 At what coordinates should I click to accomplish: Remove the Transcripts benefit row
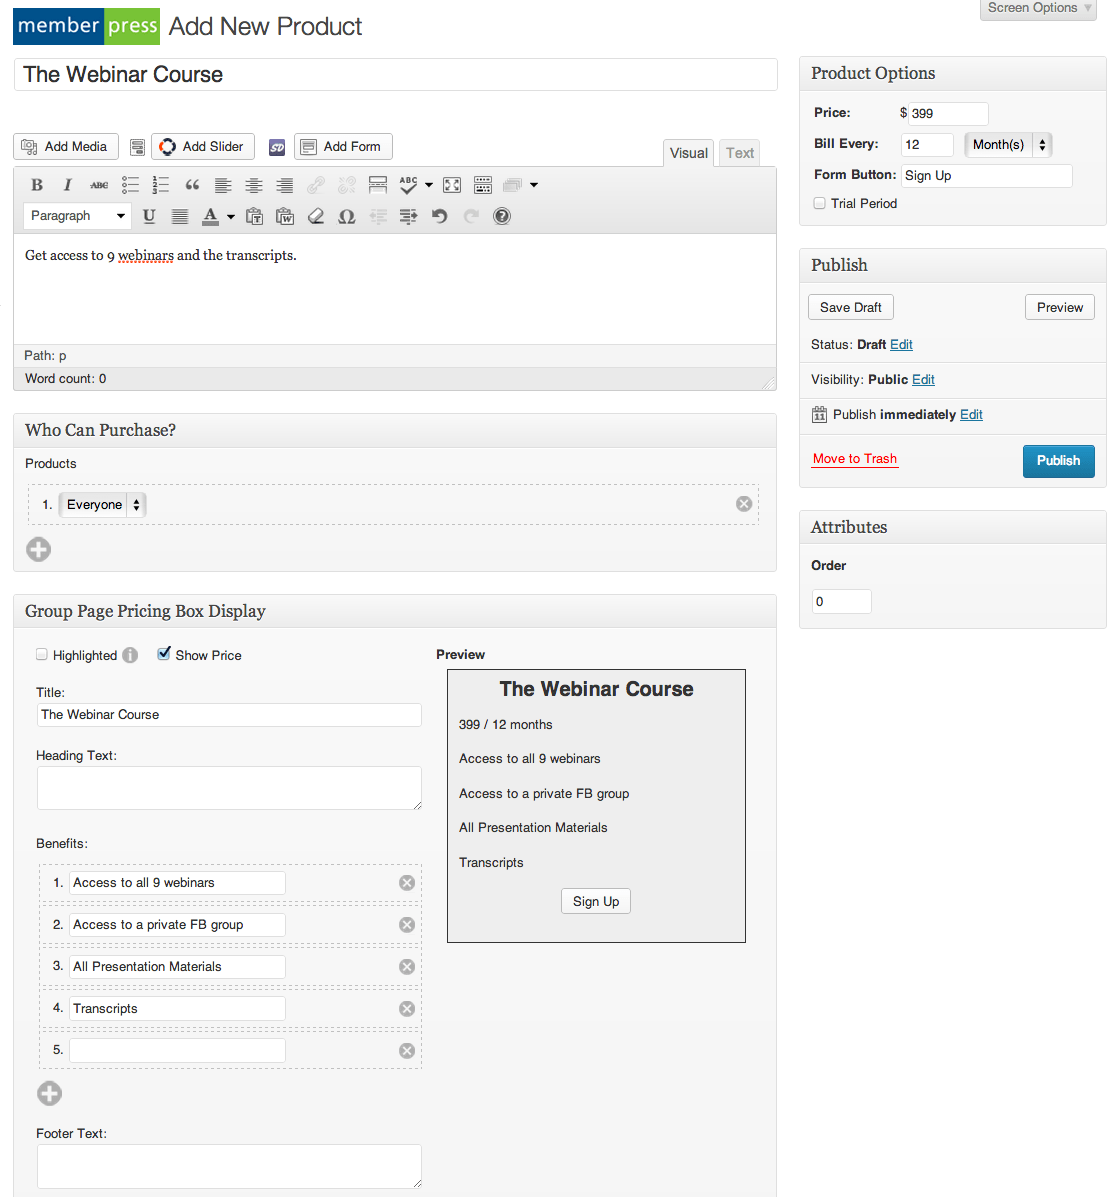click(407, 1009)
